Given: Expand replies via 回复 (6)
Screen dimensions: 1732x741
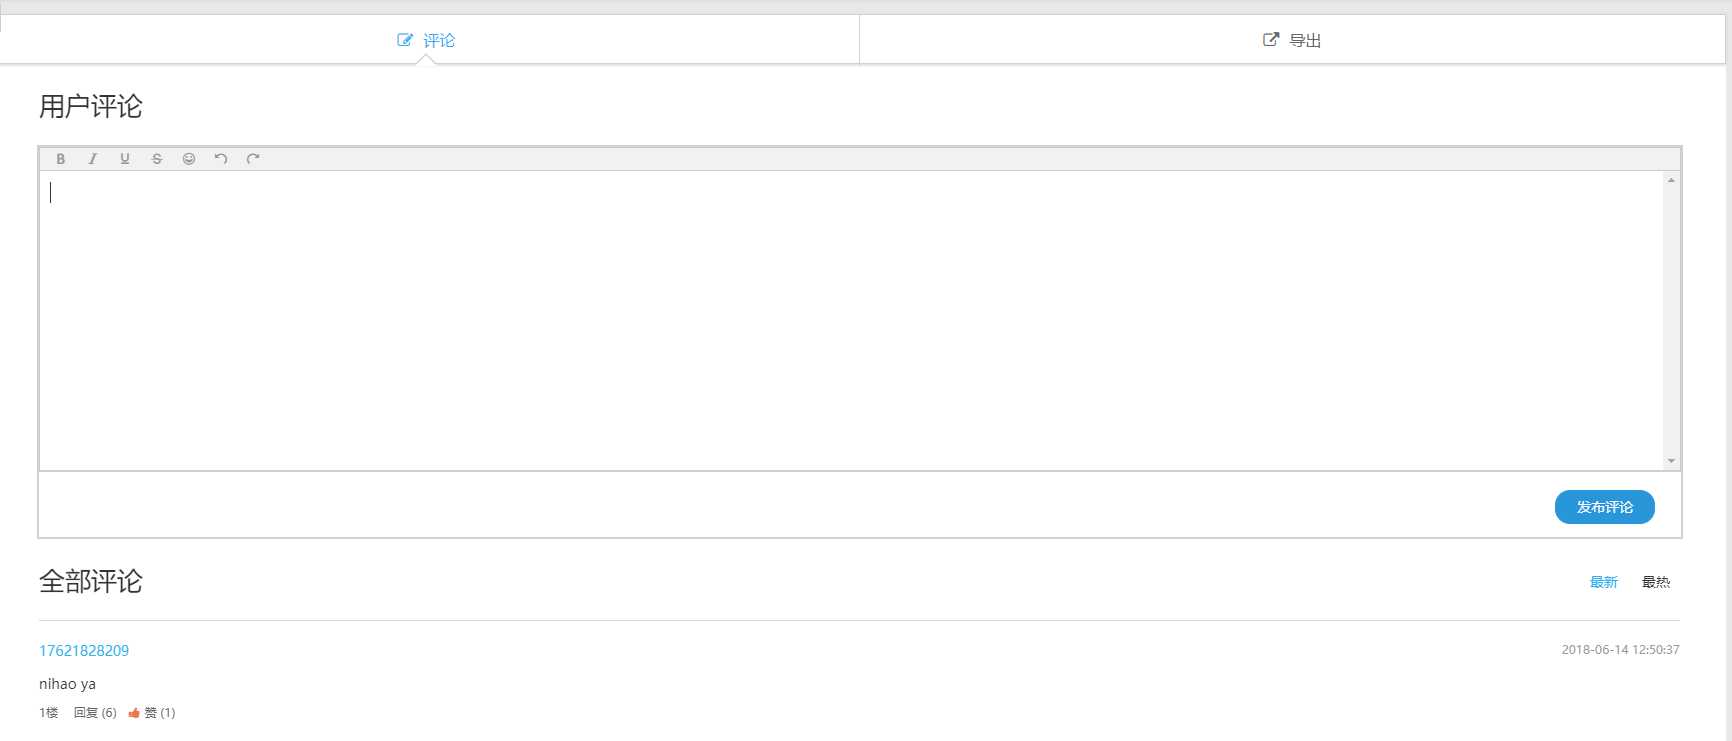Looking at the screenshot, I should 95,713.
